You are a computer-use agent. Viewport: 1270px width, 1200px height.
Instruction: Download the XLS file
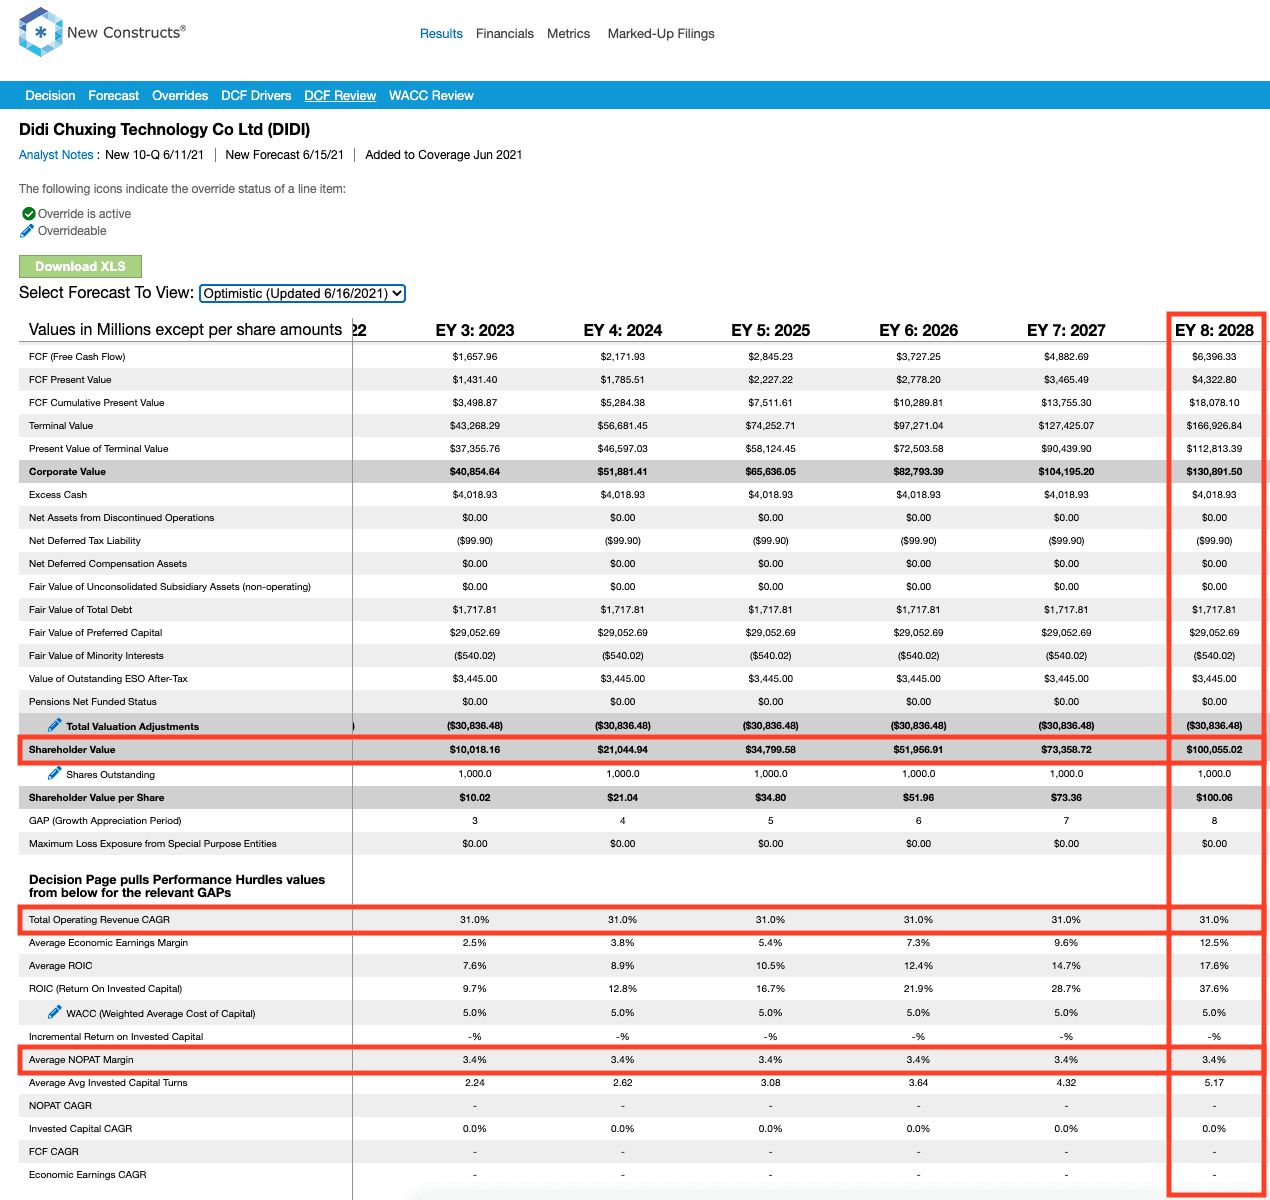[x=80, y=267]
